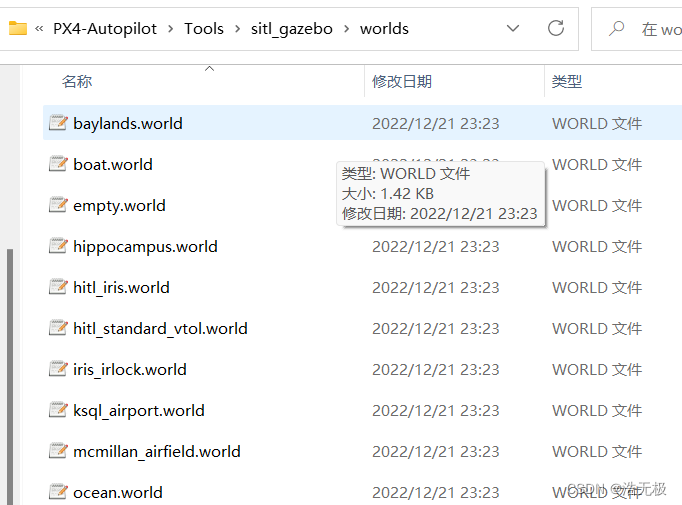Image resolution: width=682 pixels, height=505 pixels.
Task: Click the boat.world file icon
Action: (x=58, y=164)
